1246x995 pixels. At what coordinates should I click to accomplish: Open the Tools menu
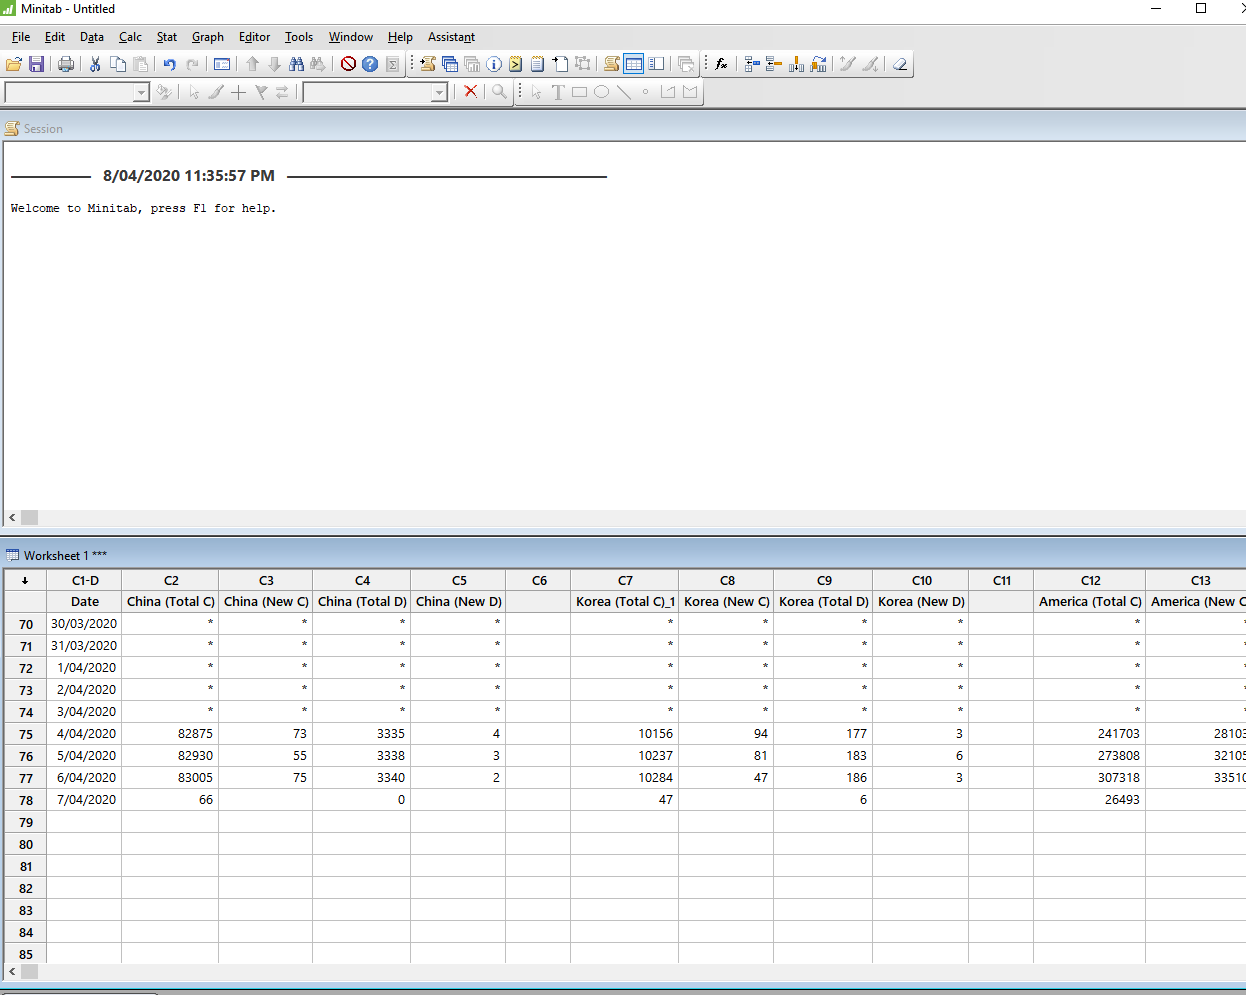pos(299,37)
